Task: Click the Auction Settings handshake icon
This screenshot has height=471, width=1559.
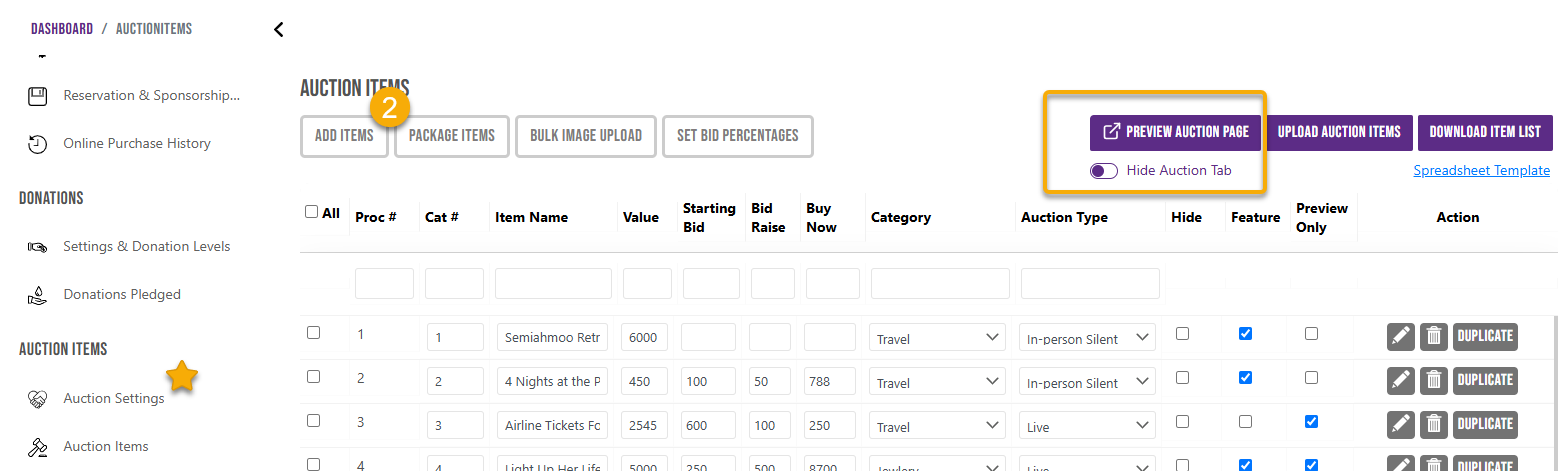Action: tap(37, 399)
